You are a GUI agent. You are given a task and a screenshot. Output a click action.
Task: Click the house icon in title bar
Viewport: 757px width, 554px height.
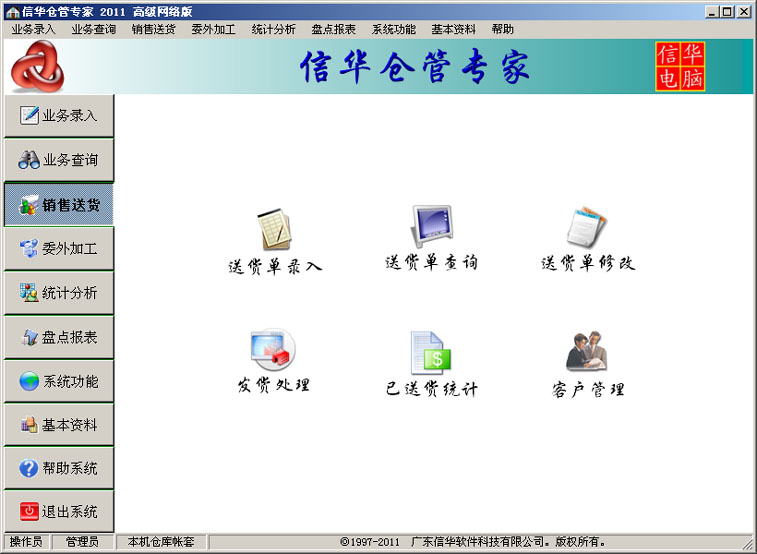pyautogui.click(x=13, y=12)
